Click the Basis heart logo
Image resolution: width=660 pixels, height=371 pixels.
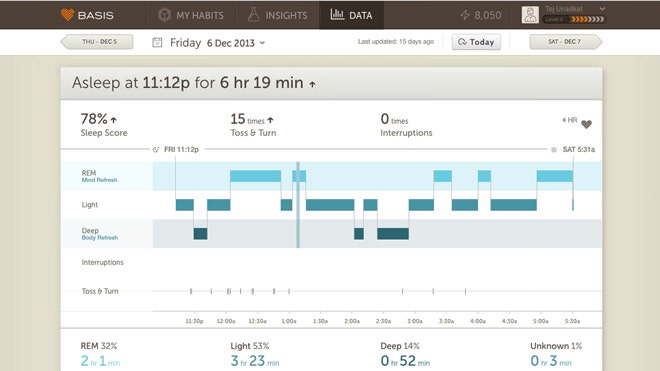click(67, 15)
